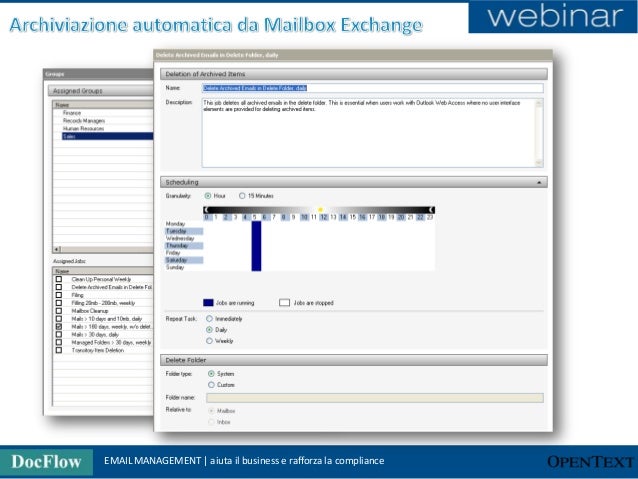Choose Daily under Repeat Task
This screenshot has height=479, width=638.
point(209,330)
